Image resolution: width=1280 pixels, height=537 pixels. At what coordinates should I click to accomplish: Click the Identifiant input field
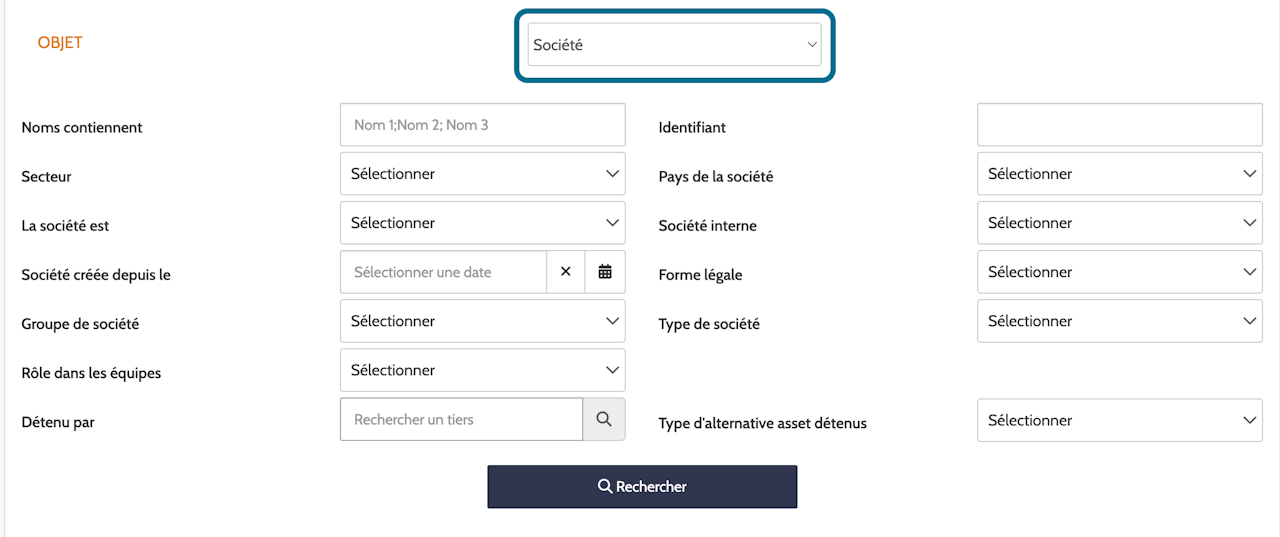pyautogui.click(x=1120, y=125)
